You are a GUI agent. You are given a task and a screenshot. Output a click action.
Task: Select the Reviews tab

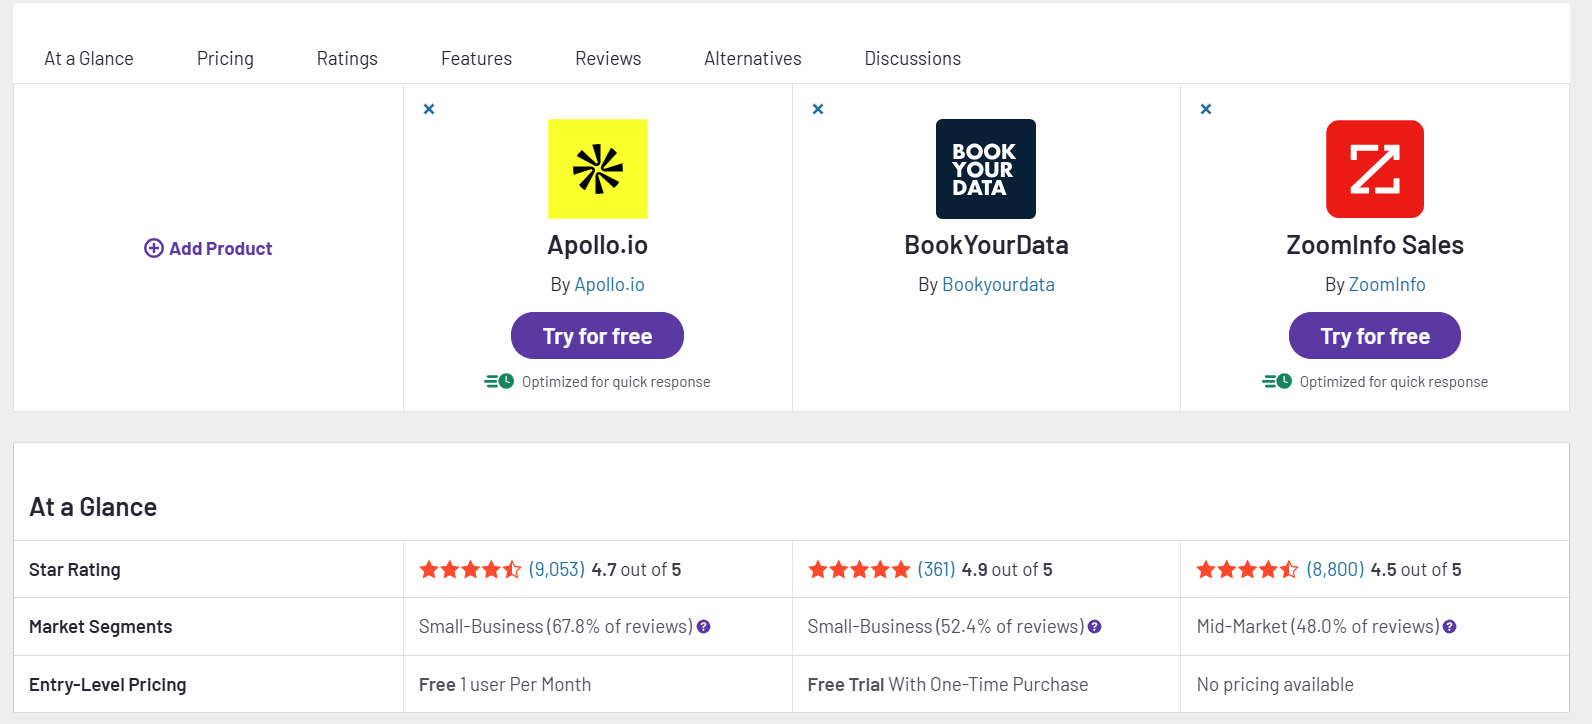608,58
